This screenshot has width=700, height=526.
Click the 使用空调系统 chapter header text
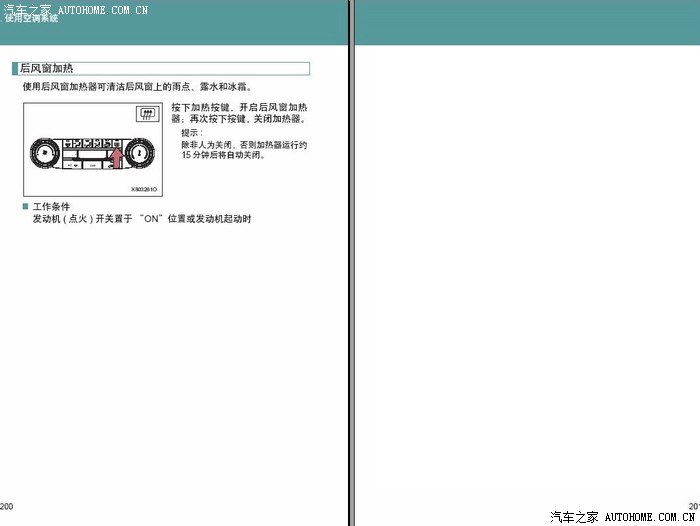pyautogui.click(x=30, y=18)
